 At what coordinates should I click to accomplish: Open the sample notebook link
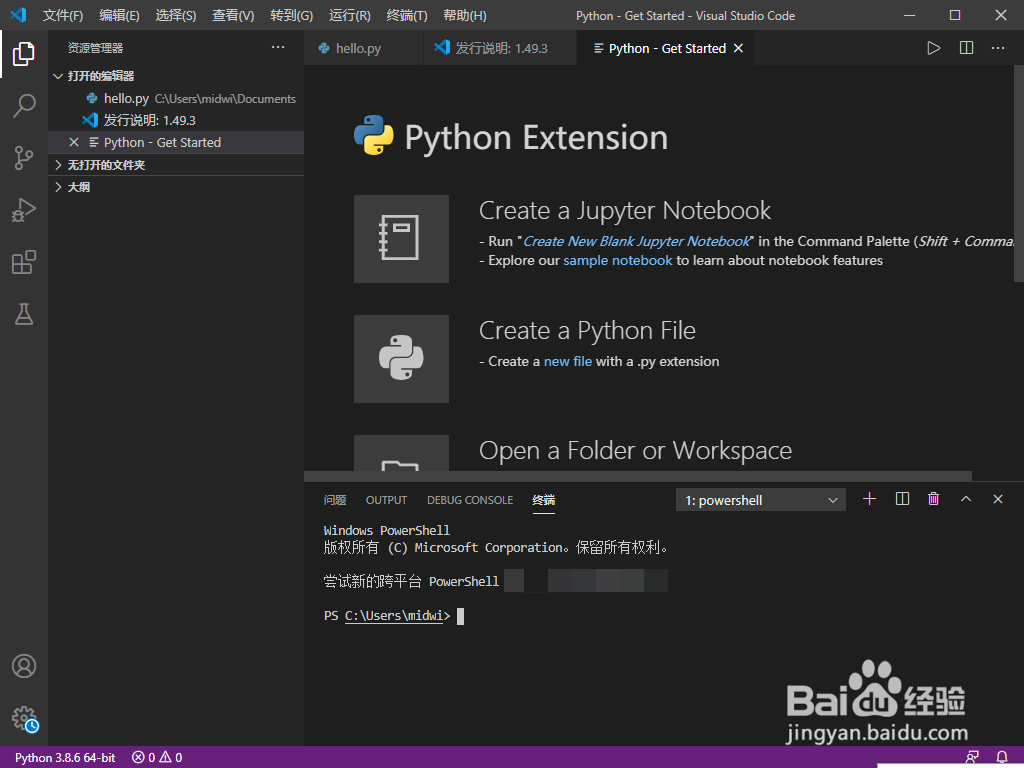(617, 261)
